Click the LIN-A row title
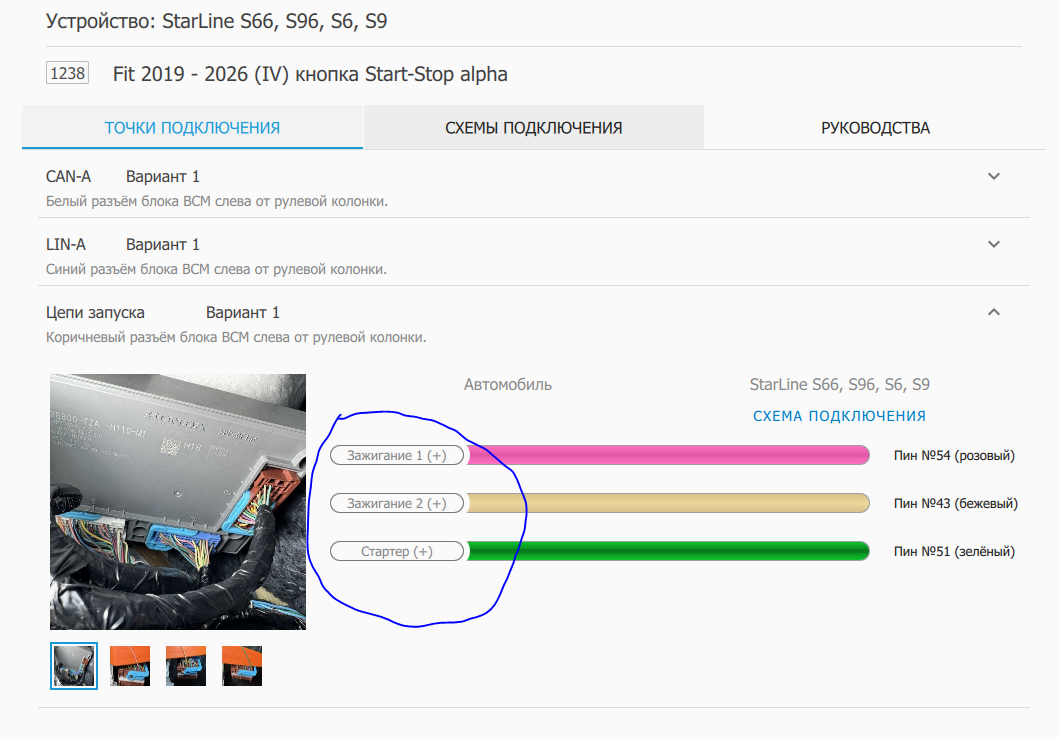 (x=66, y=244)
